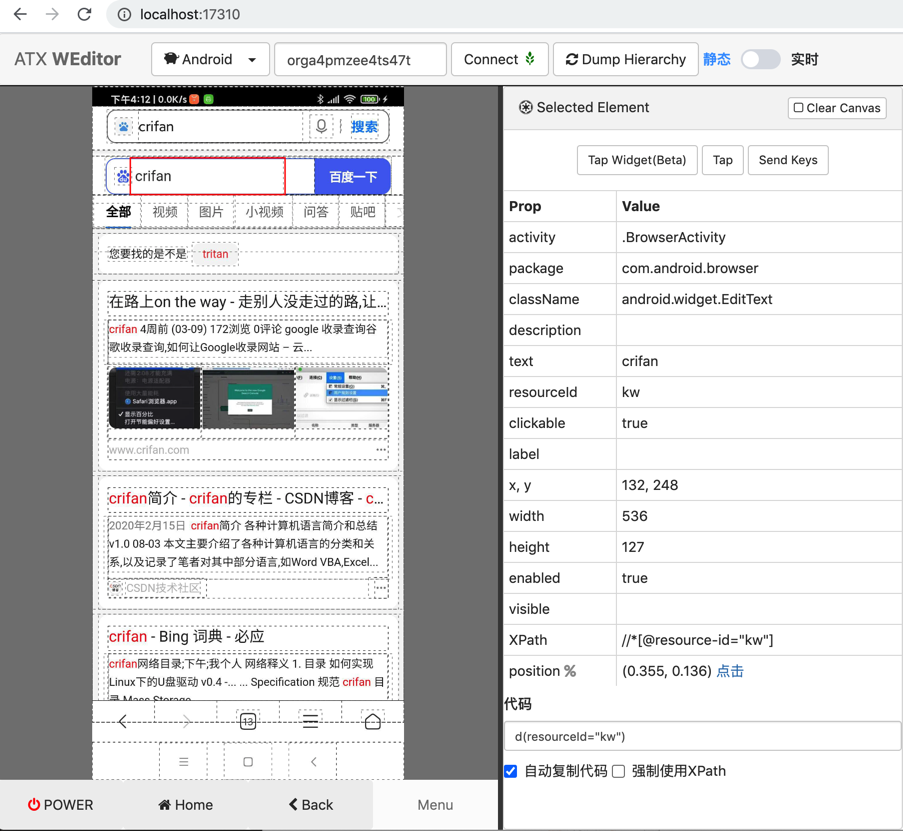The height and width of the screenshot is (831, 903).
Task: Click the localhost:17310 address bar
Action: click(x=190, y=14)
